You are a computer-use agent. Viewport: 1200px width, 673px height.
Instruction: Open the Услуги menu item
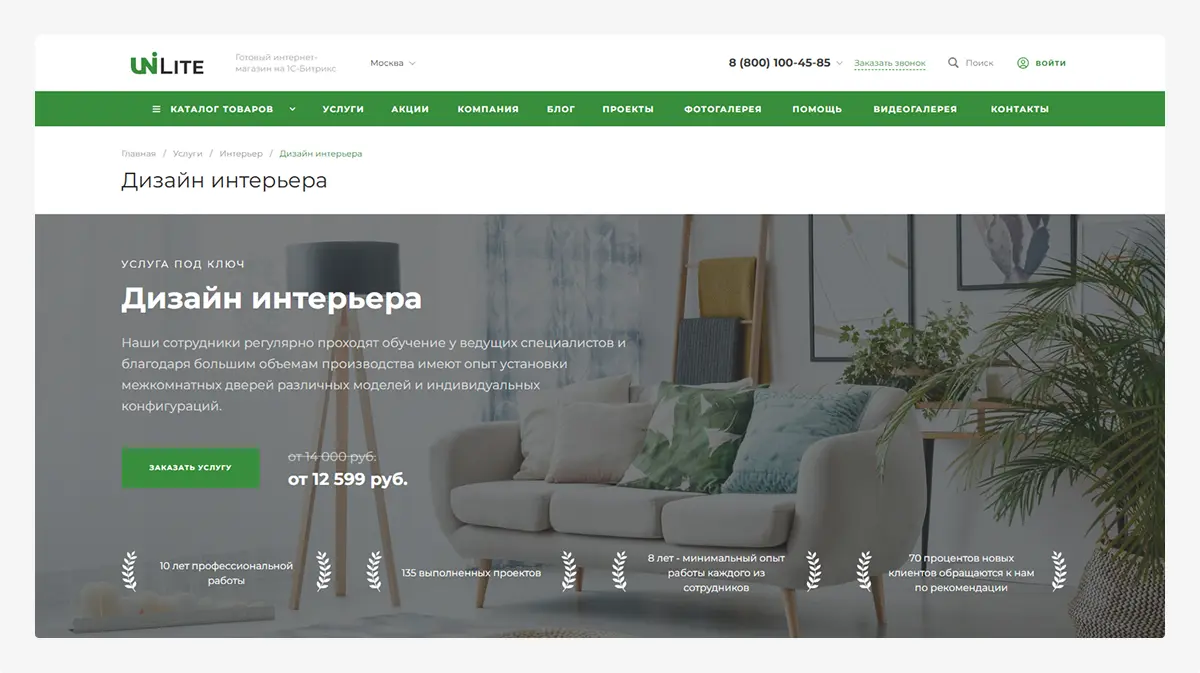pyautogui.click(x=343, y=109)
